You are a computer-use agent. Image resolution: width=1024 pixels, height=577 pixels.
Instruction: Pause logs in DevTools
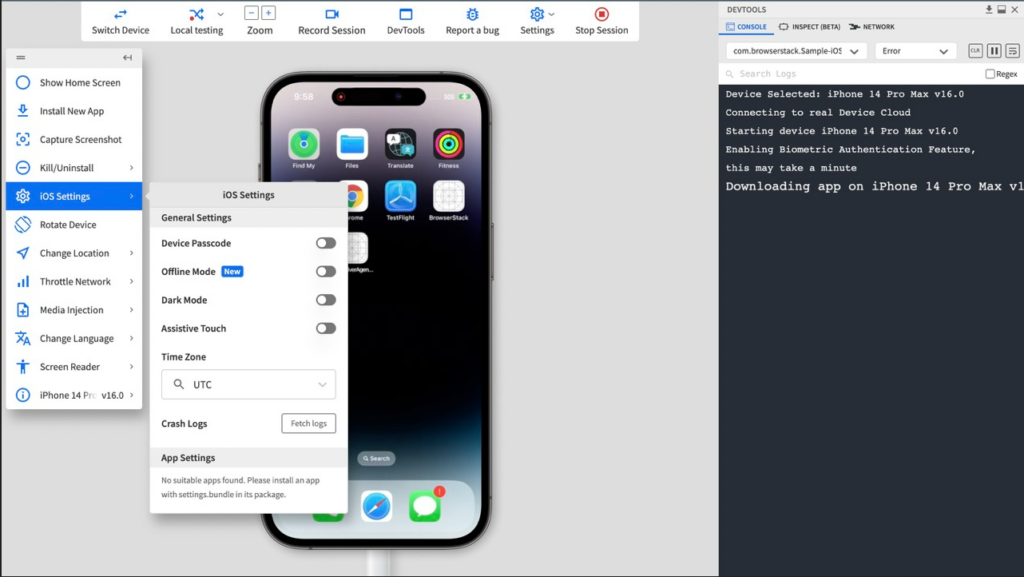coord(994,51)
